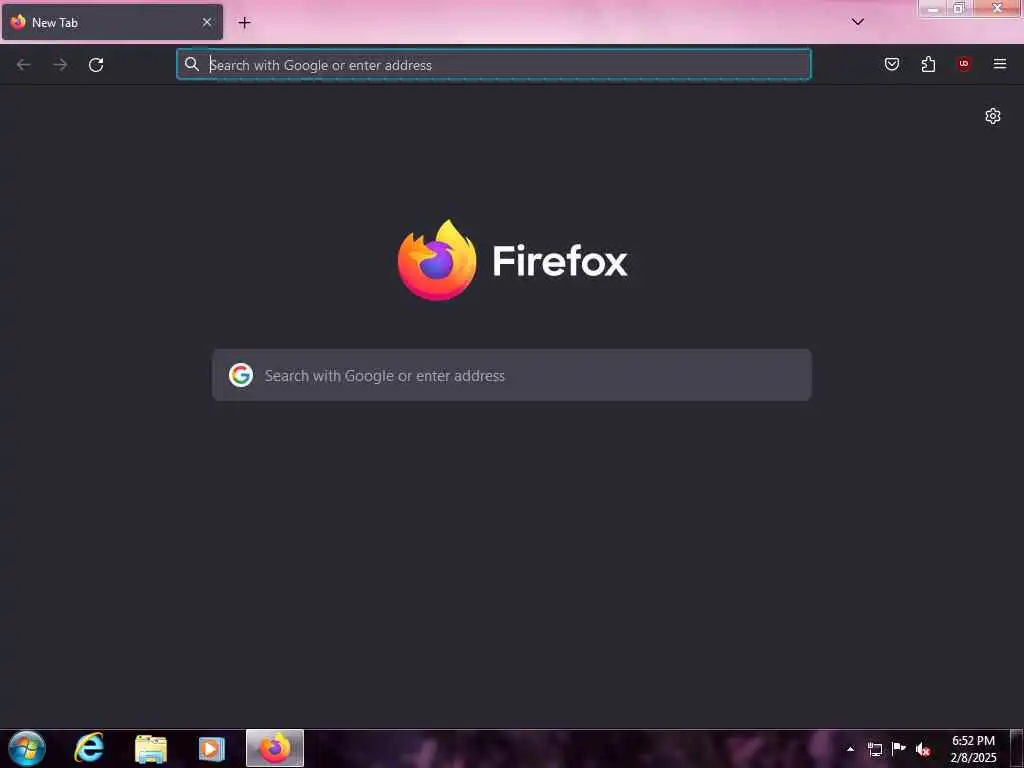Image resolution: width=1024 pixels, height=768 pixels.
Task: Open a new tab with plus button
Action: pyautogui.click(x=244, y=22)
